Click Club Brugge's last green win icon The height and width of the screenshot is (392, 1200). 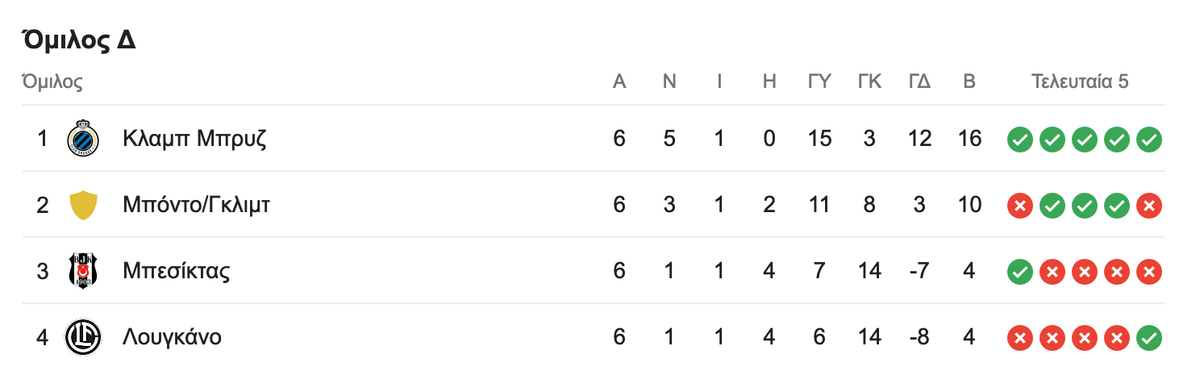coord(1150,139)
